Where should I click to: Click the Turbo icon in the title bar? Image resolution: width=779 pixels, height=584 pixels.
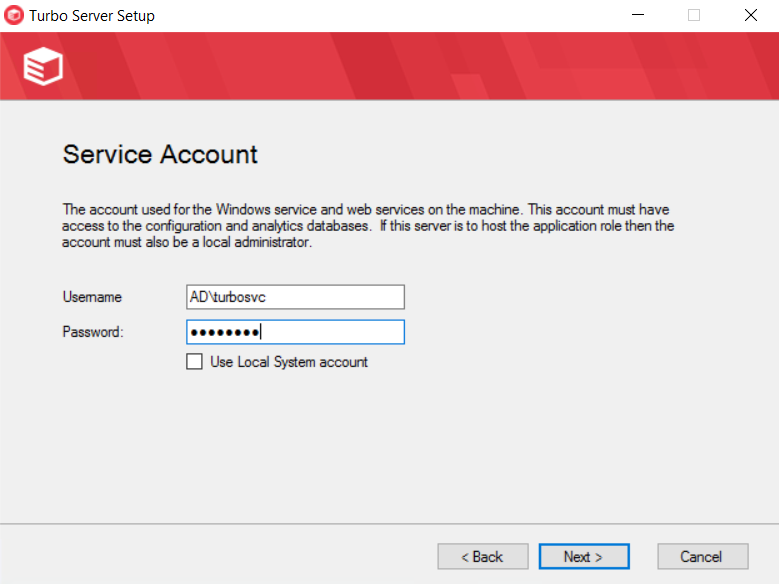pos(14,16)
